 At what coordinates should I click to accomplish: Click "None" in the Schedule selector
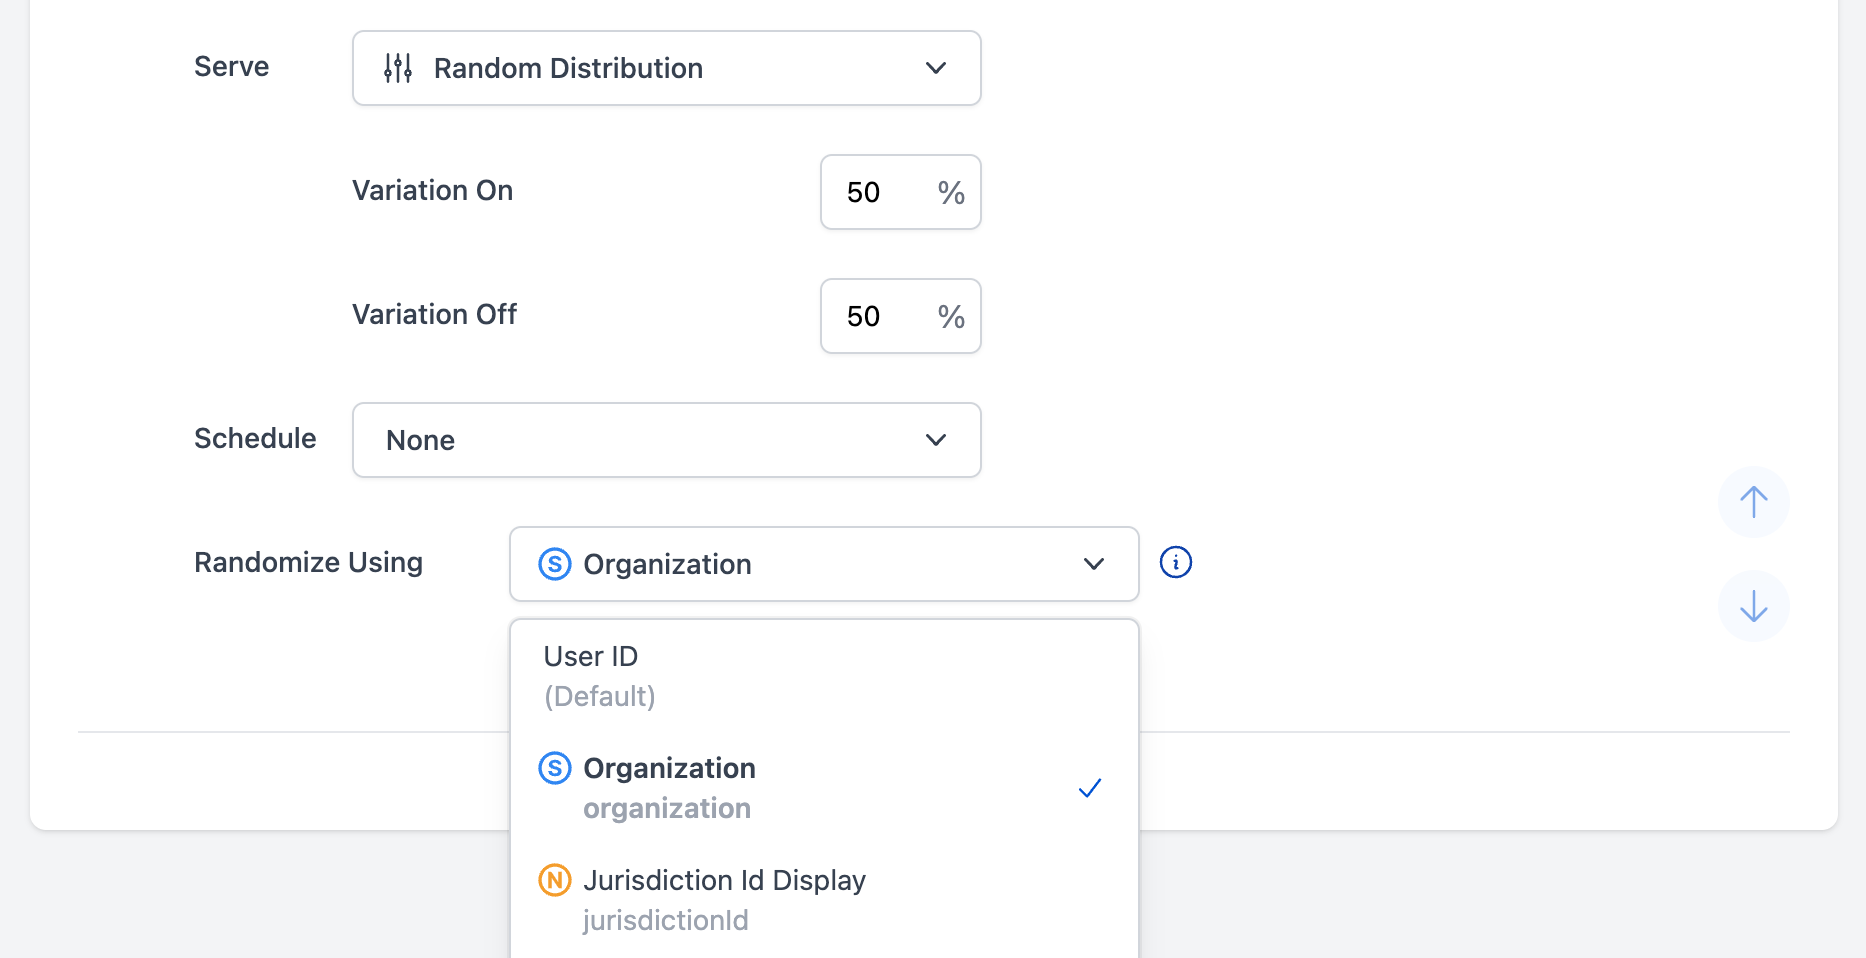420,440
